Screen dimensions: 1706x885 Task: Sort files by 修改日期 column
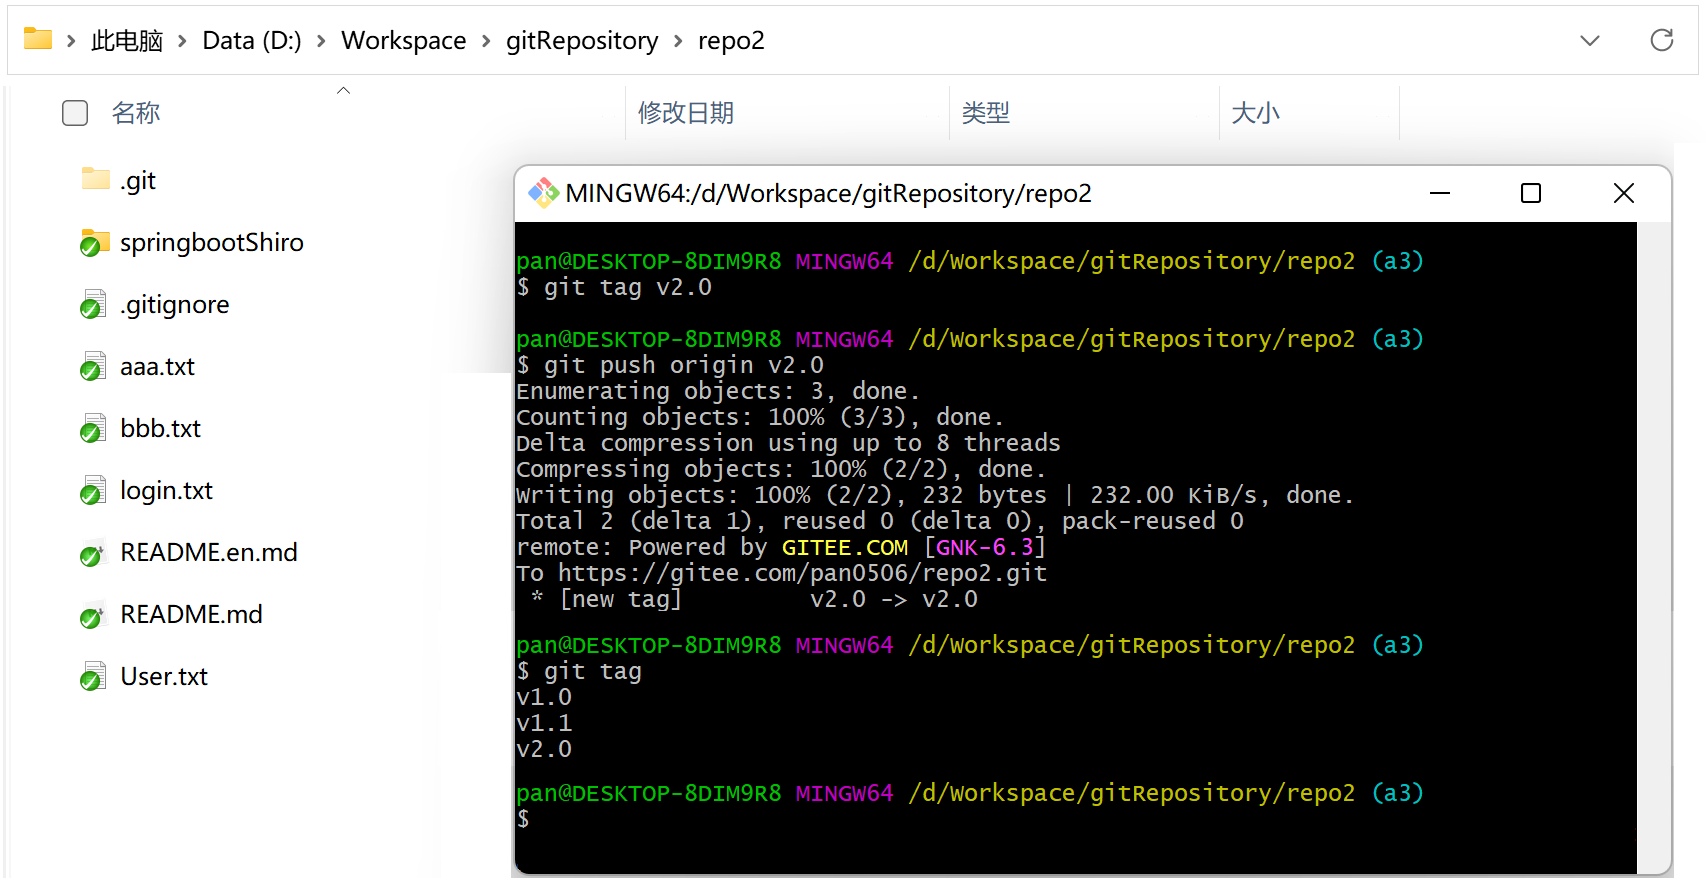click(x=686, y=113)
